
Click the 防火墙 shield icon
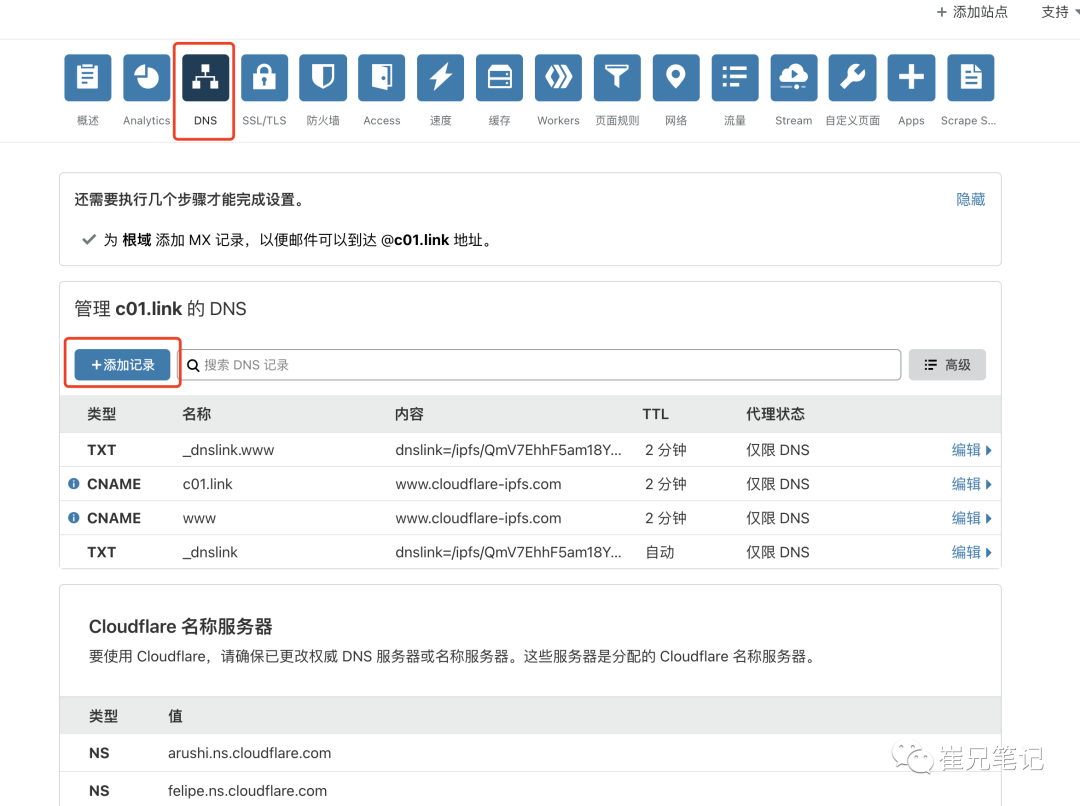point(323,78)
